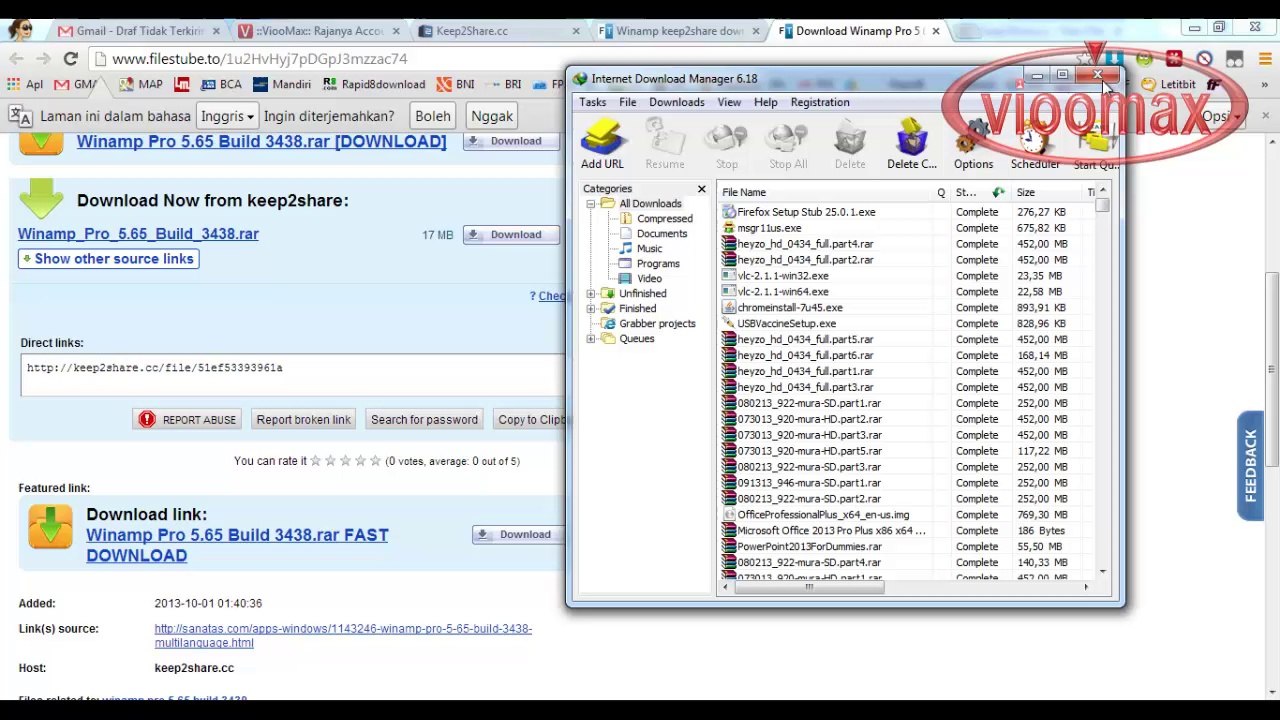Screen dimensions: 1280x720
Task: Open the Inggris language dropdown
Action: click(227, 116)
